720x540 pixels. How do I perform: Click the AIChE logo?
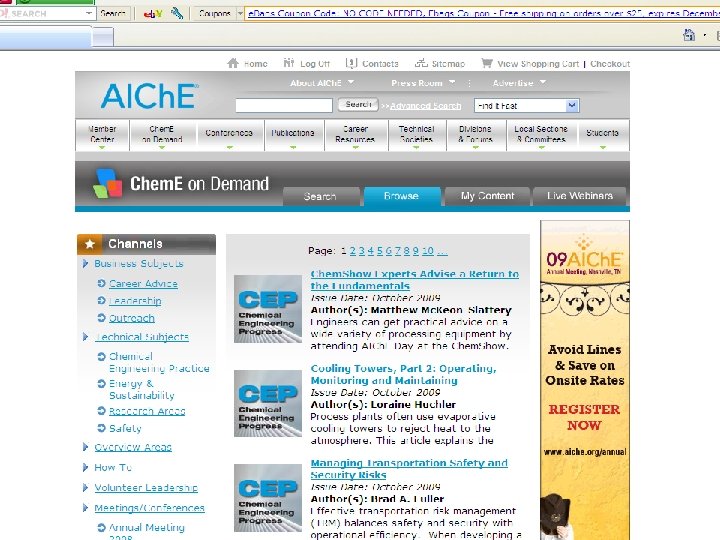pyautogui.click(x=149, y=96)
